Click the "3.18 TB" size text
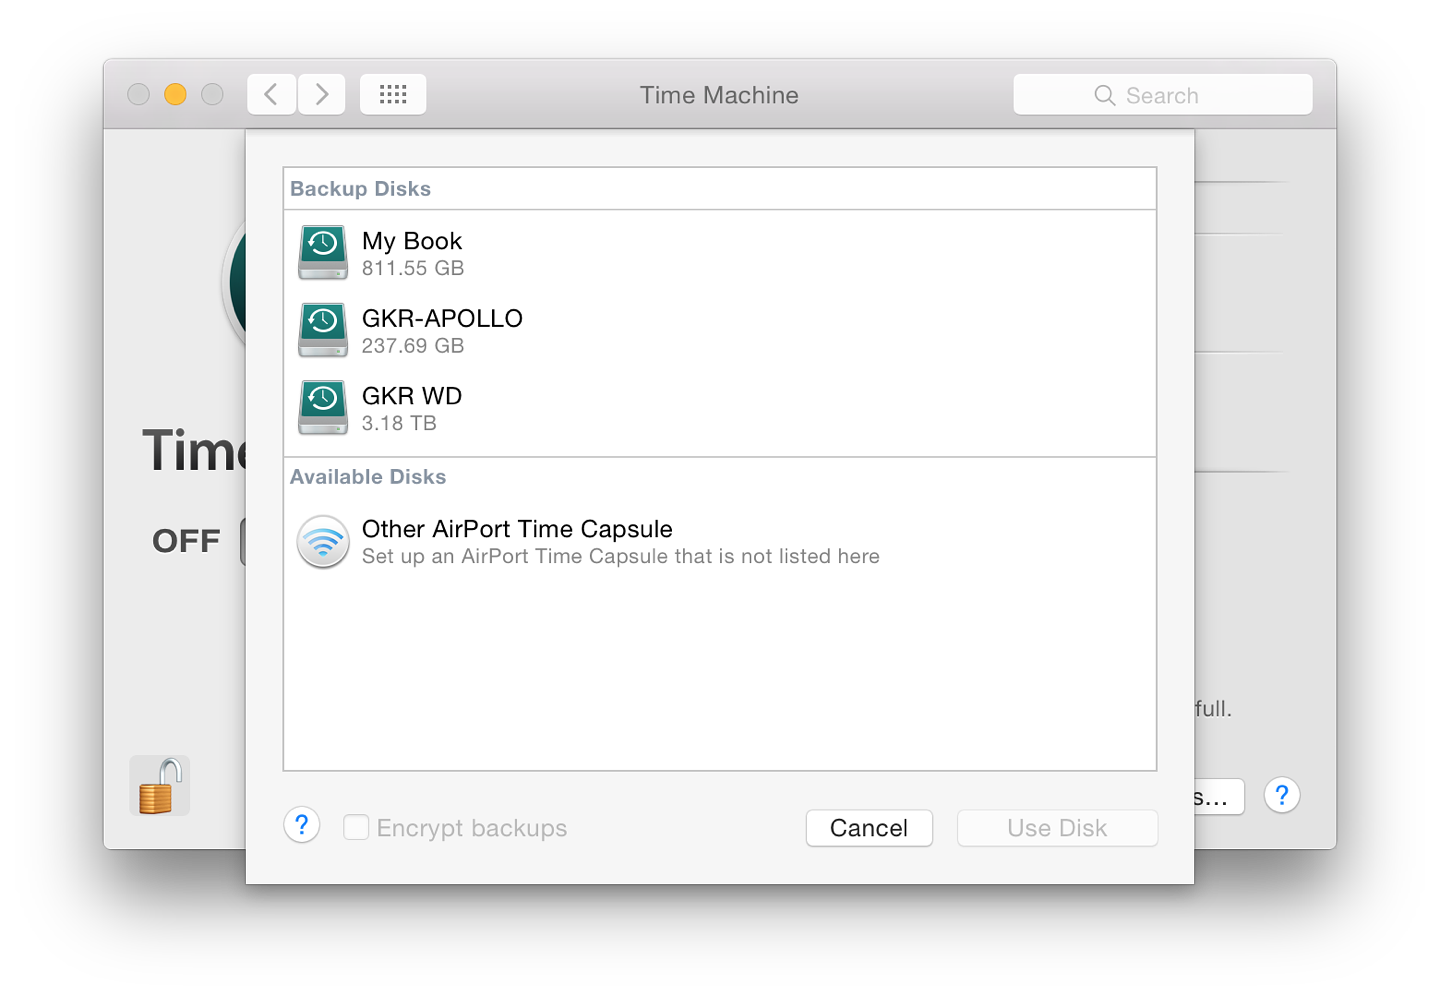 399,423
